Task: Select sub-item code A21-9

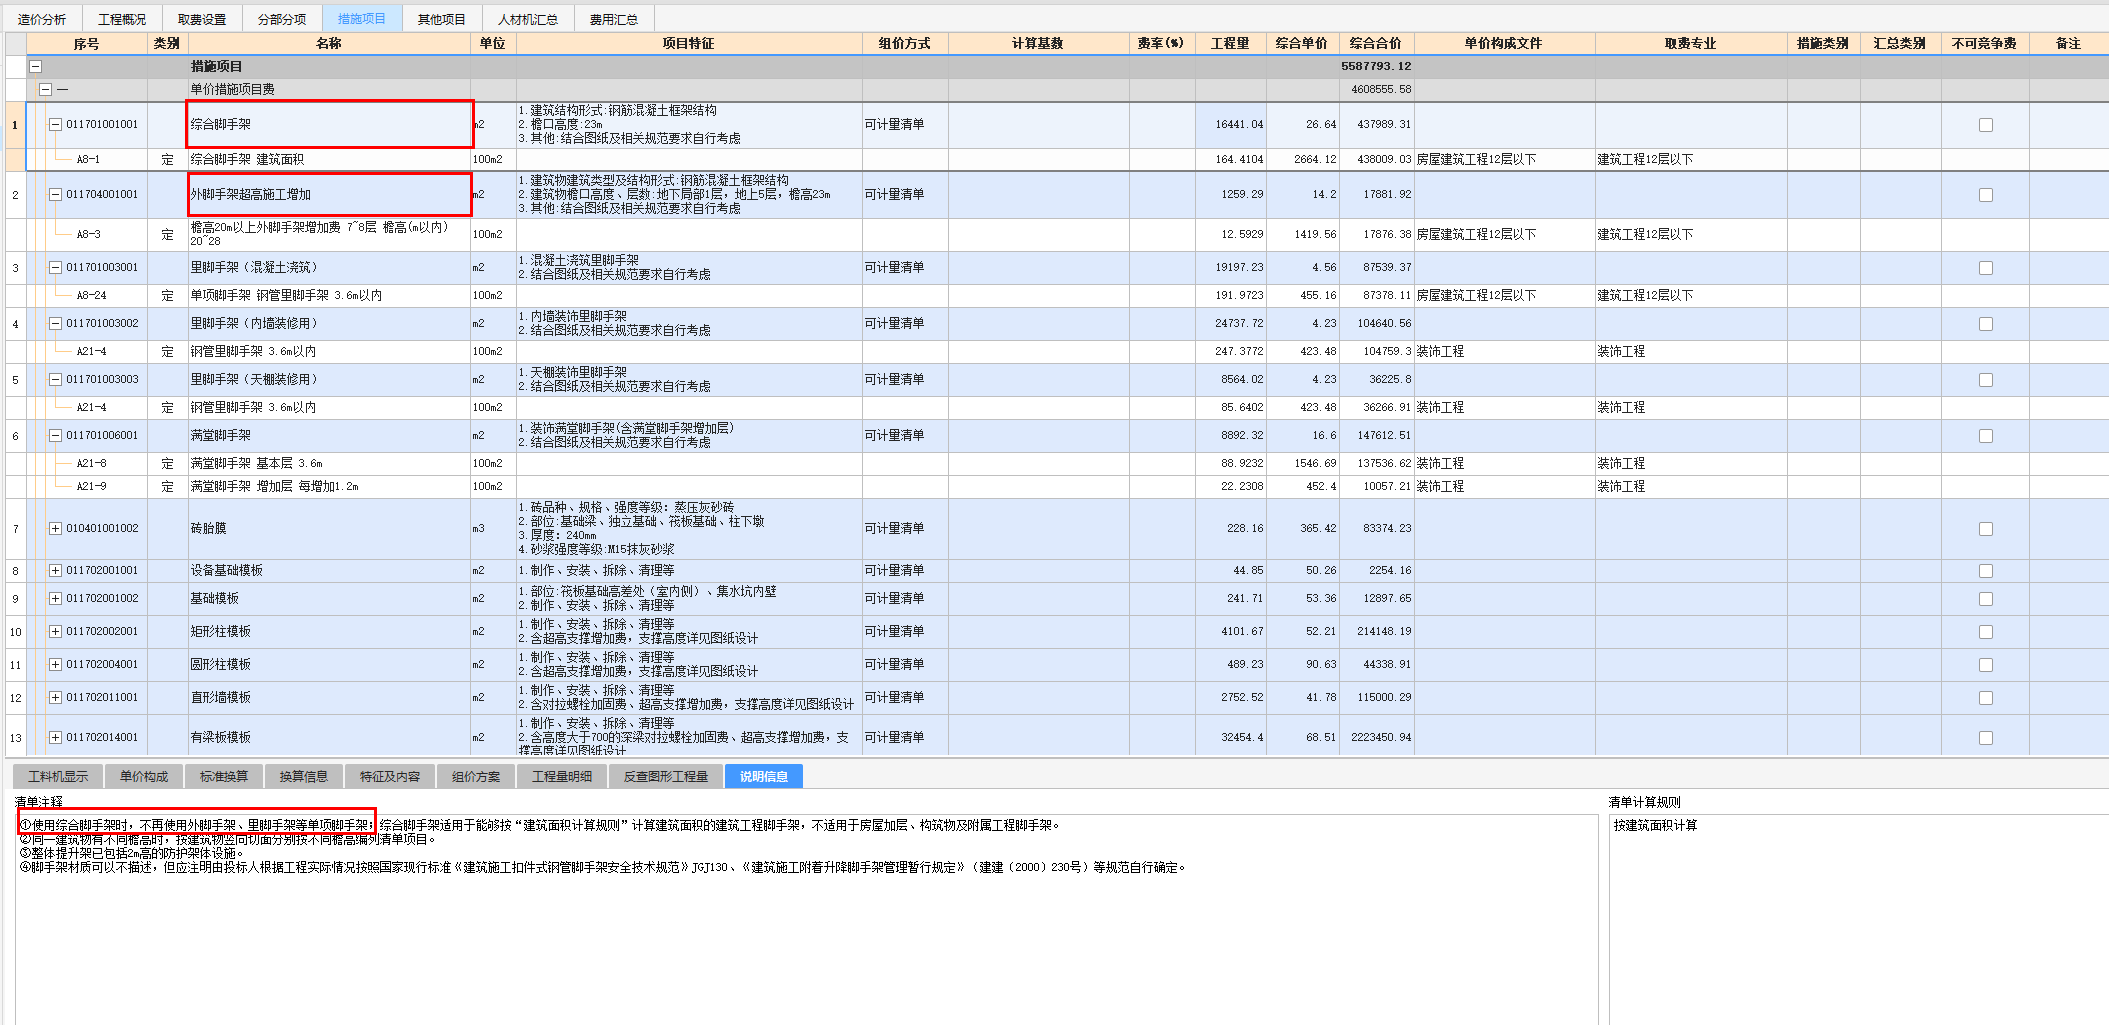Action: coord(91,486)
